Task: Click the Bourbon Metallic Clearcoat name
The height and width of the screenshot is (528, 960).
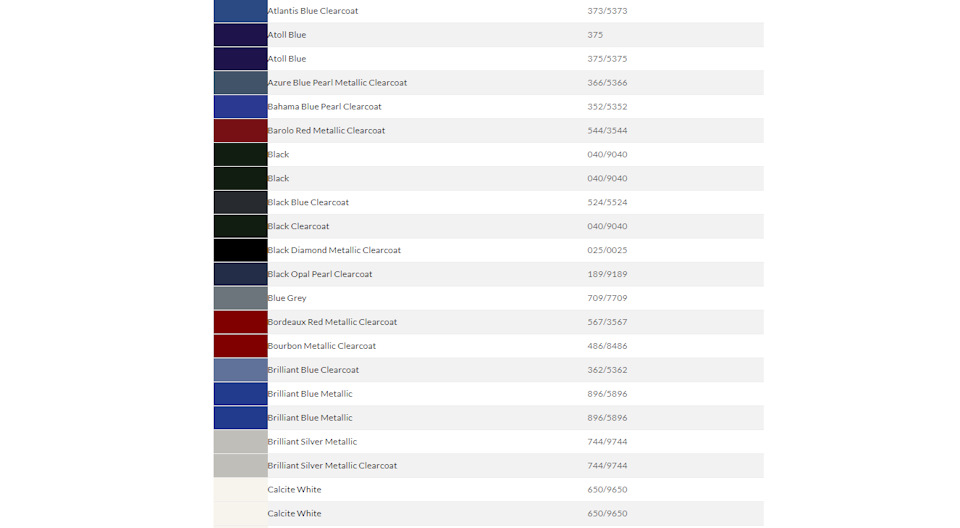Action: click(x=321, y=345)
